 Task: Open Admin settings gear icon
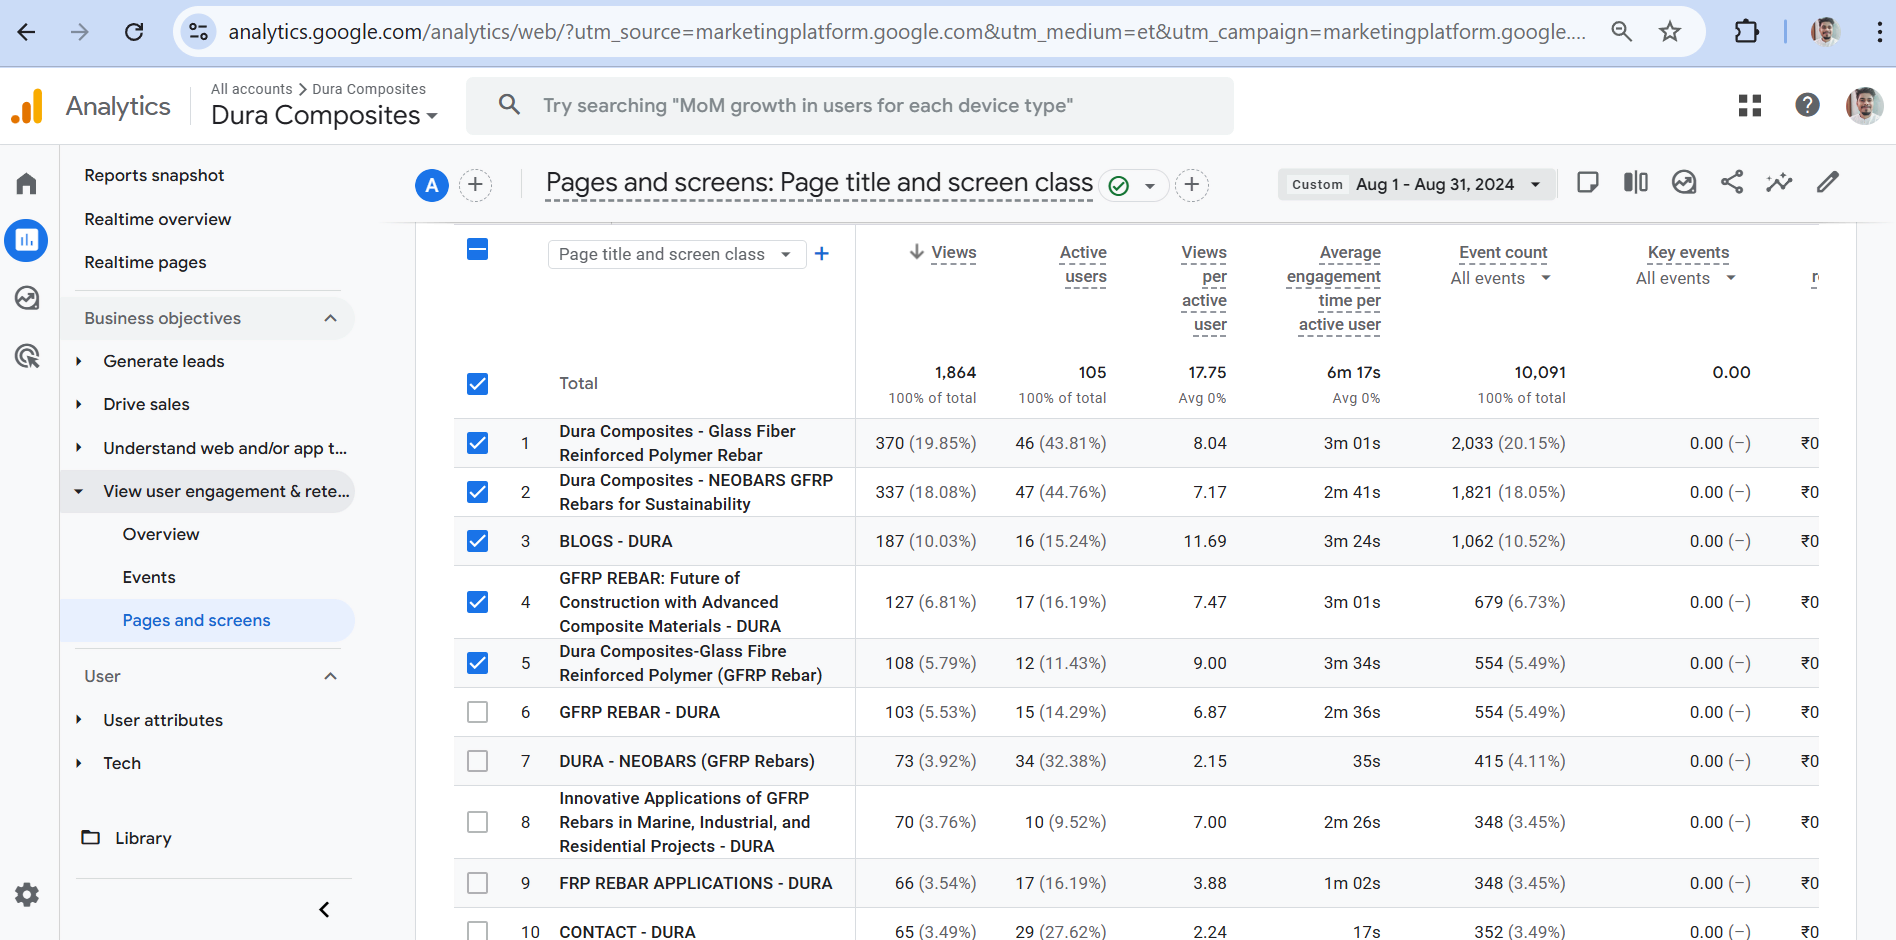tap(27, 894)
